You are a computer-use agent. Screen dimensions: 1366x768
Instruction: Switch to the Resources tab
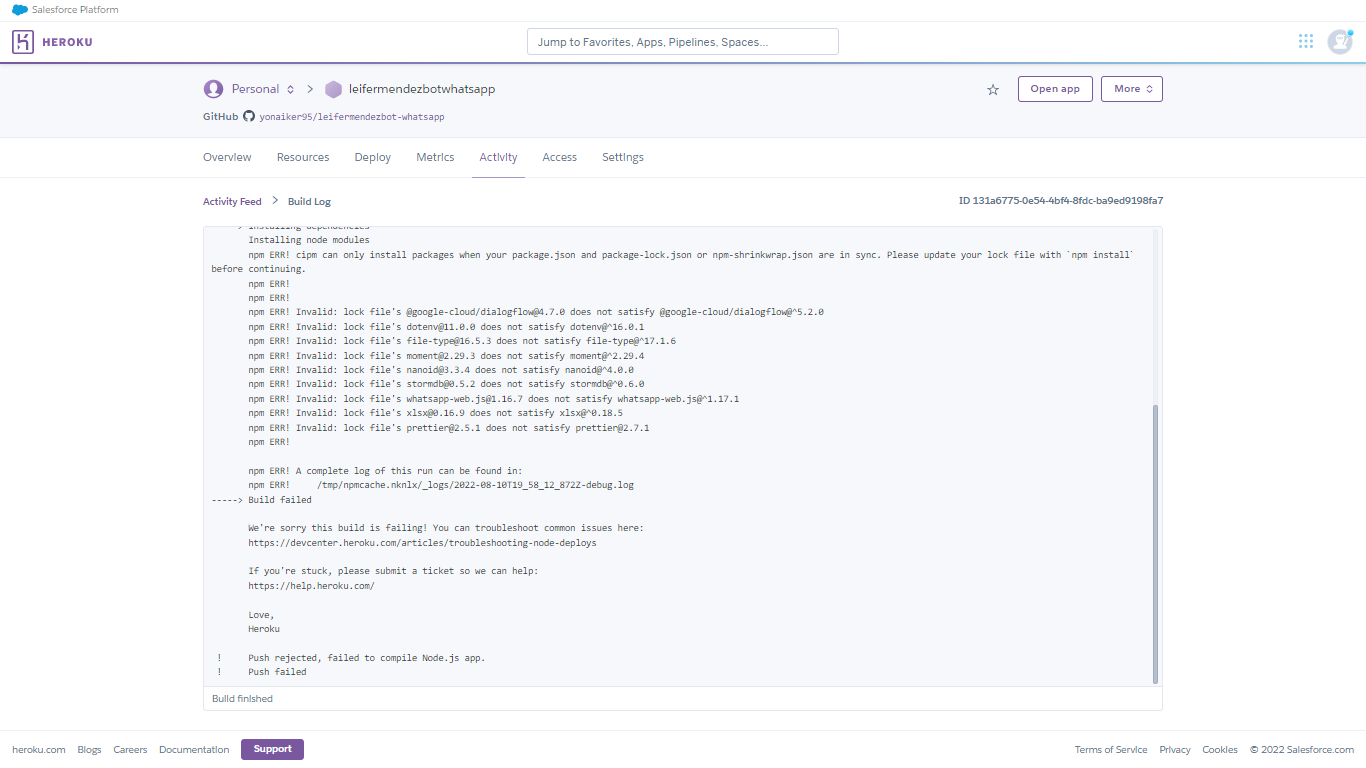[x=303, y=157]
